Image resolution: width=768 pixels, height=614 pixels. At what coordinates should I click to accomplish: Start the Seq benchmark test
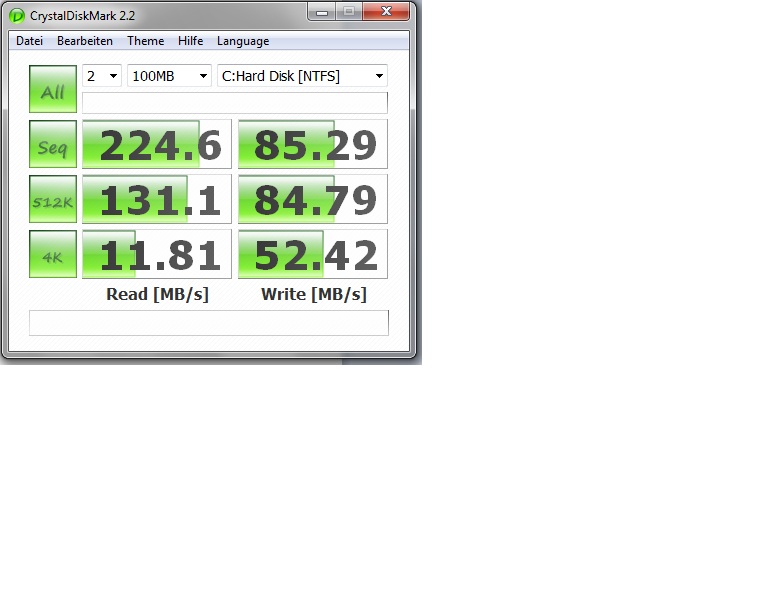[53, 144]
